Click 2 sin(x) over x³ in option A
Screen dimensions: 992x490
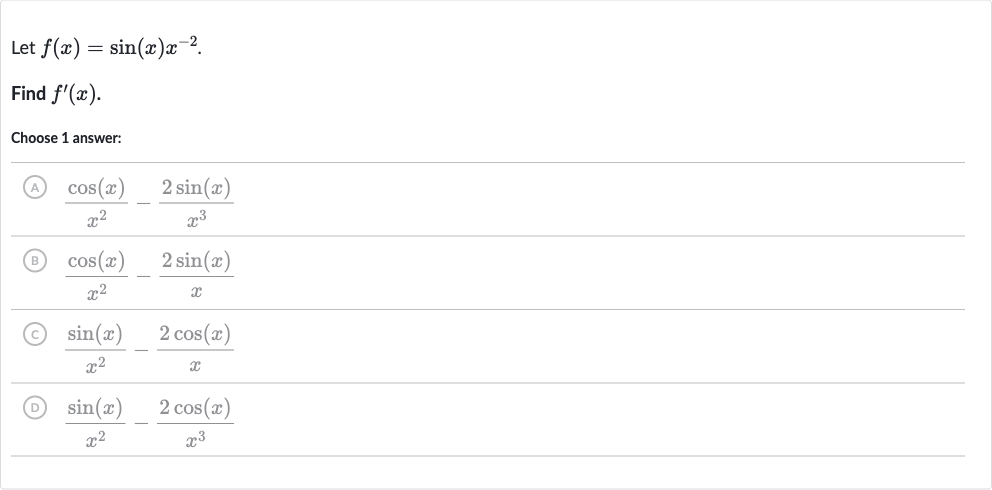coord(196,203)
